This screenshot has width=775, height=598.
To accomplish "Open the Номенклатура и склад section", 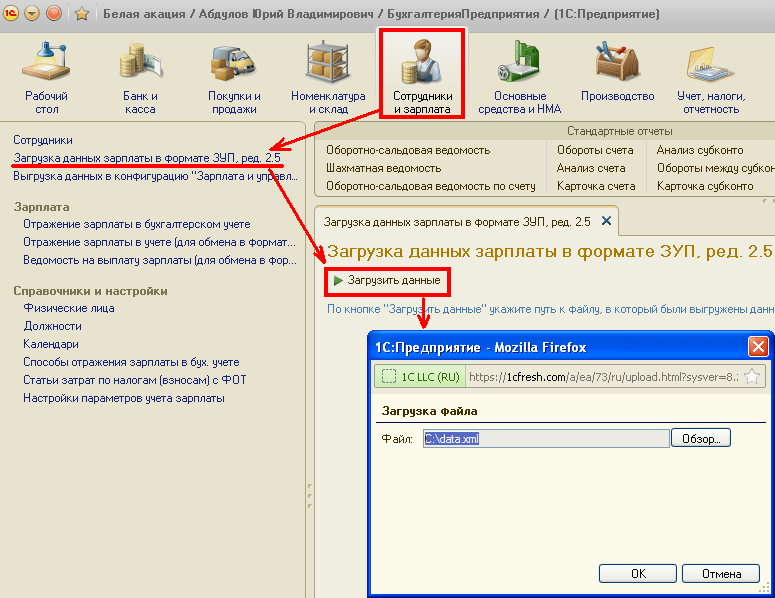I will (x=328, y=78).
